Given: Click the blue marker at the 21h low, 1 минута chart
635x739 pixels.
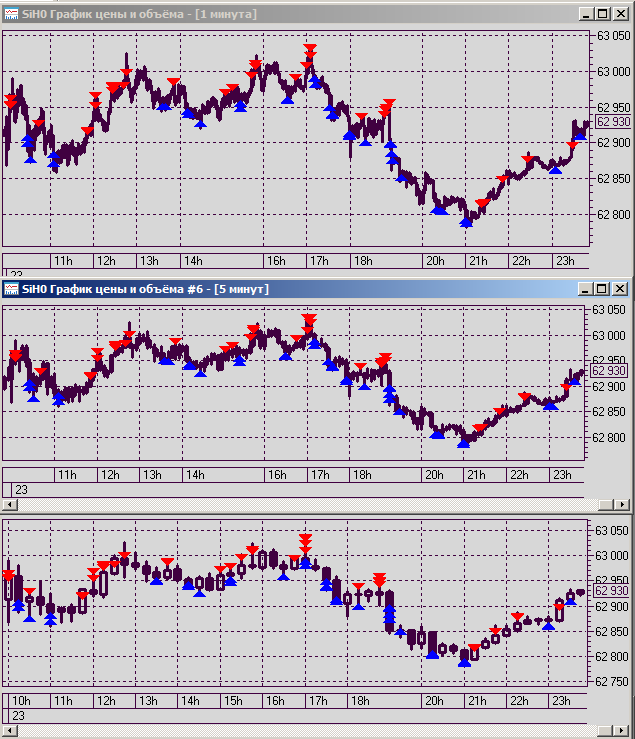Looking at the screenshot, I should point(466,223).
